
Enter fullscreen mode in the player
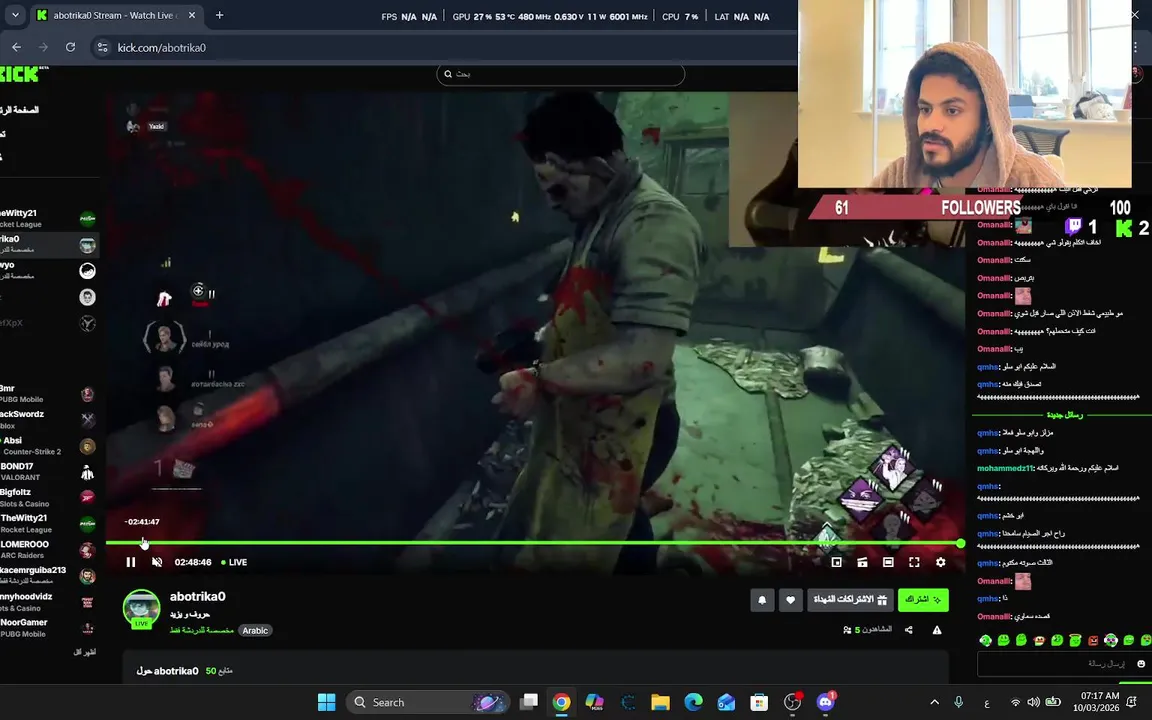(914, 562)
